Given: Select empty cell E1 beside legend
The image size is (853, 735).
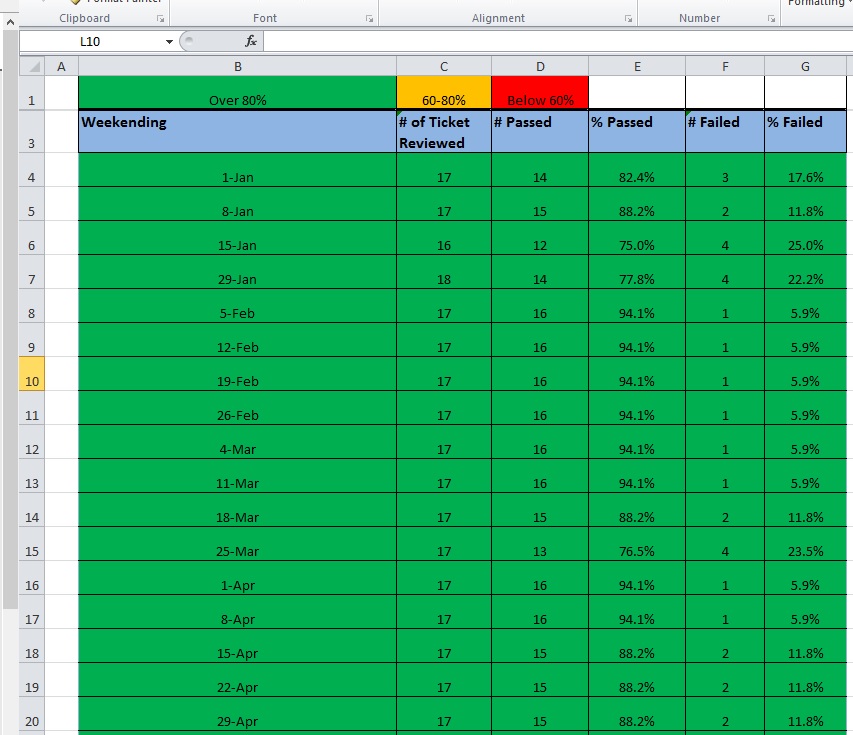Looking at the screenshot, I should (x=637, y=93).
